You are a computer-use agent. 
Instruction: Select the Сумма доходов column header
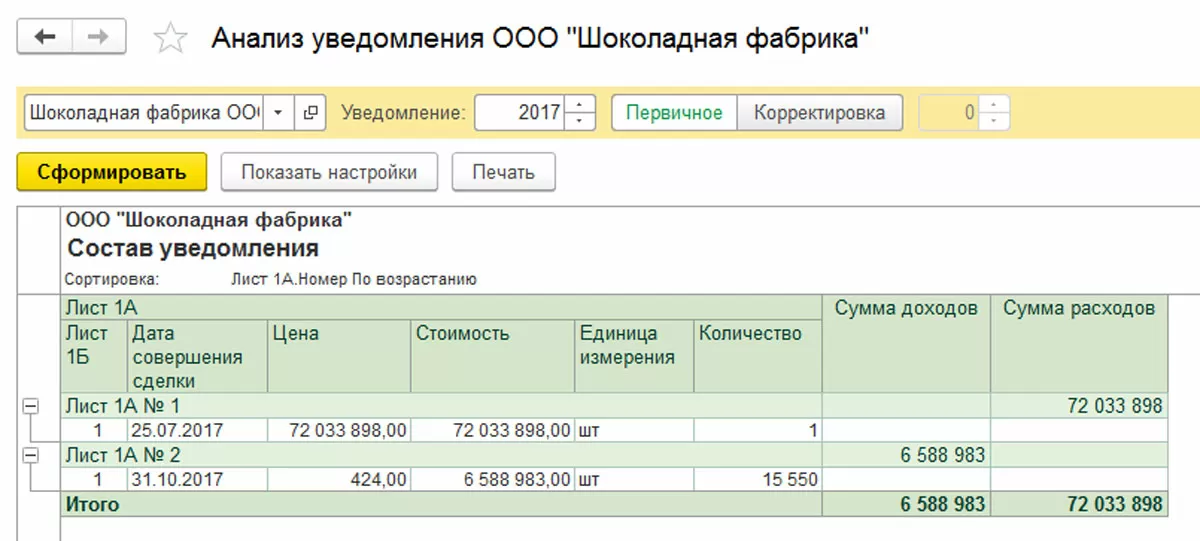pyautogui.click(x=906, y=309)
